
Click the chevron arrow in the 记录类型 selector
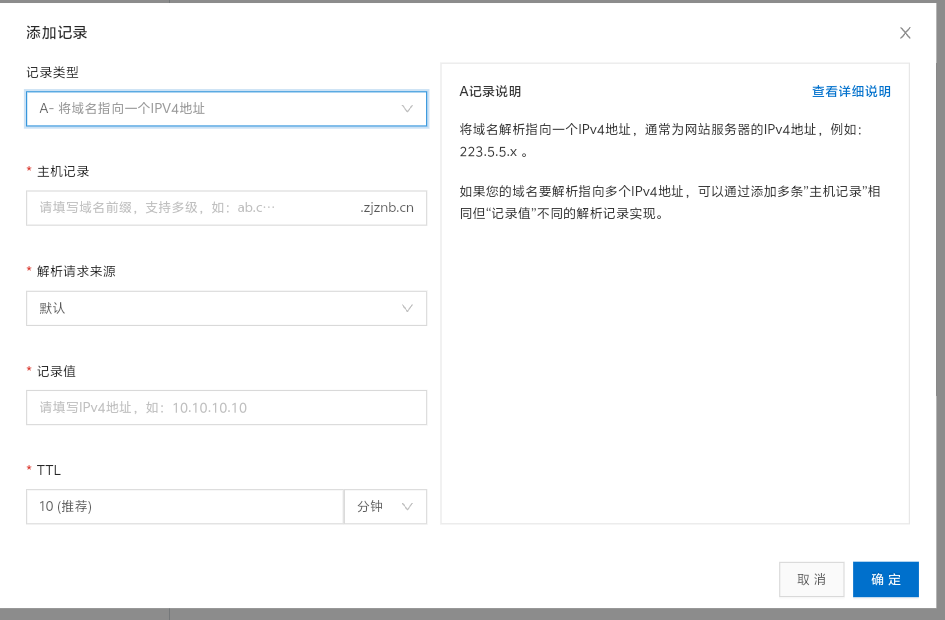coord(407,109)
